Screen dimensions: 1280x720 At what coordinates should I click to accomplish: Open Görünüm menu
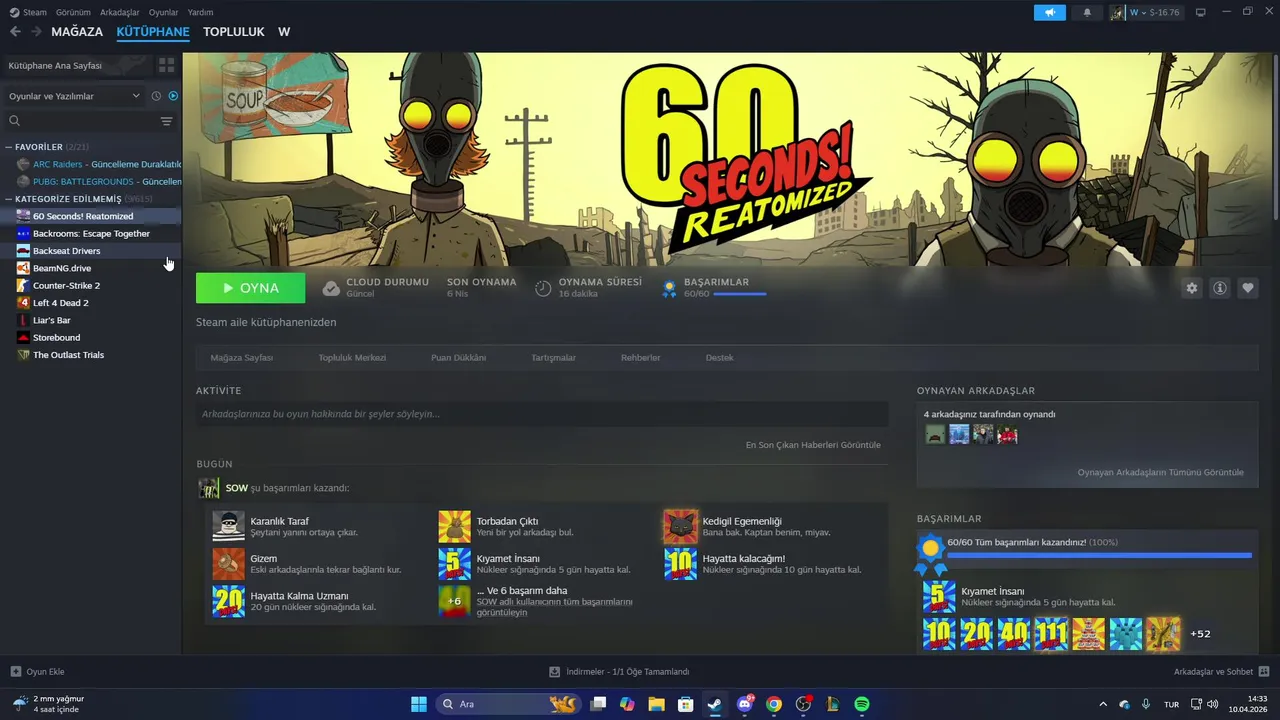click(x=73, y=12)
